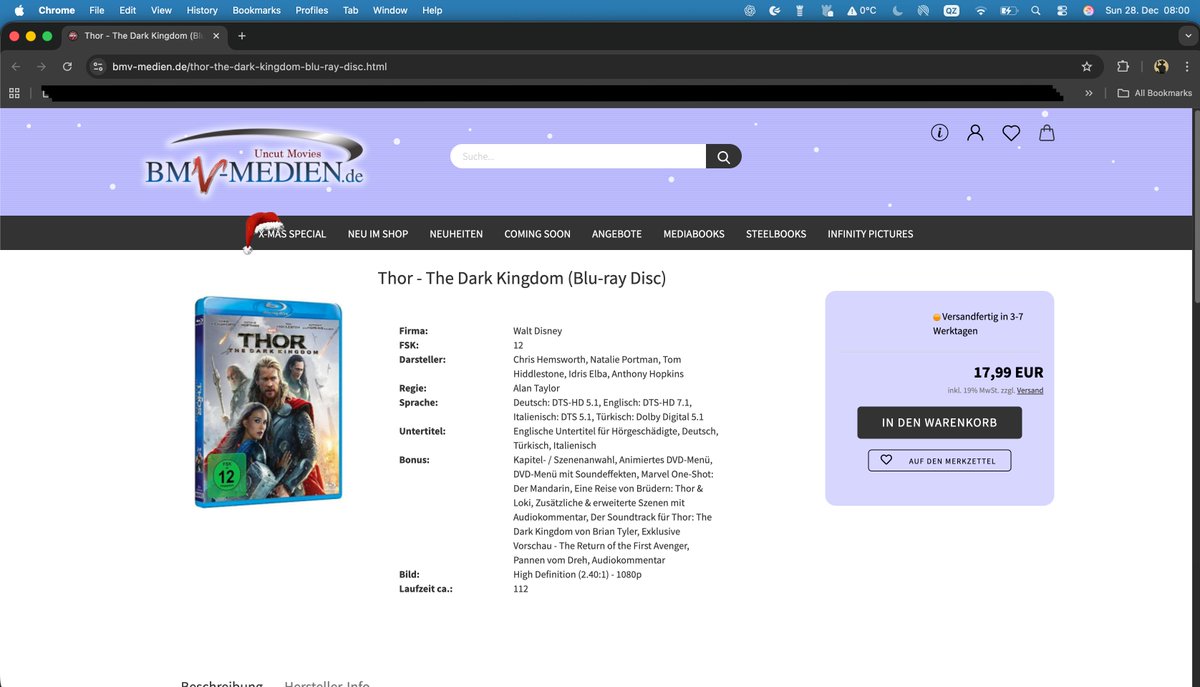The width and height of the screenshot is (1200, 687).
Task: Open Chrome's File menu
Action: click(97, 10)
